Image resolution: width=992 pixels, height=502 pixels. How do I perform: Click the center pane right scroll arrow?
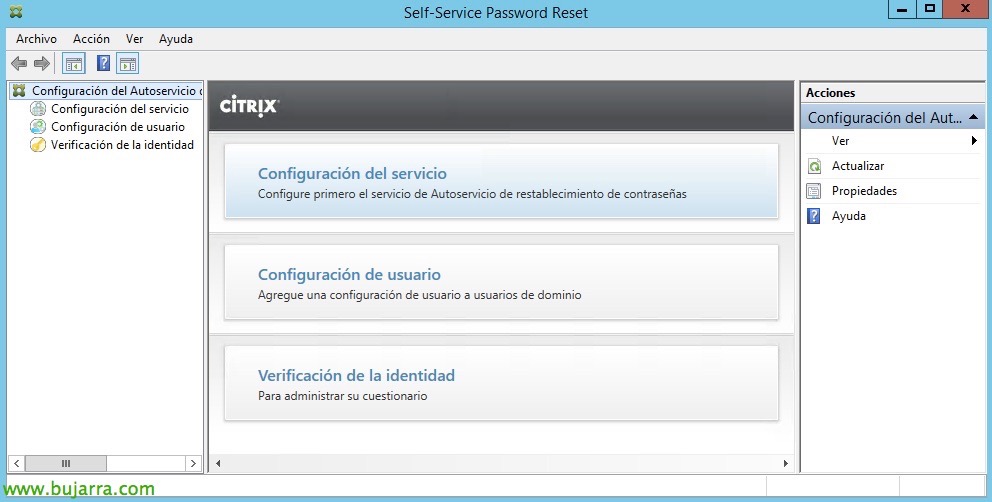click(x=786, y=463)
